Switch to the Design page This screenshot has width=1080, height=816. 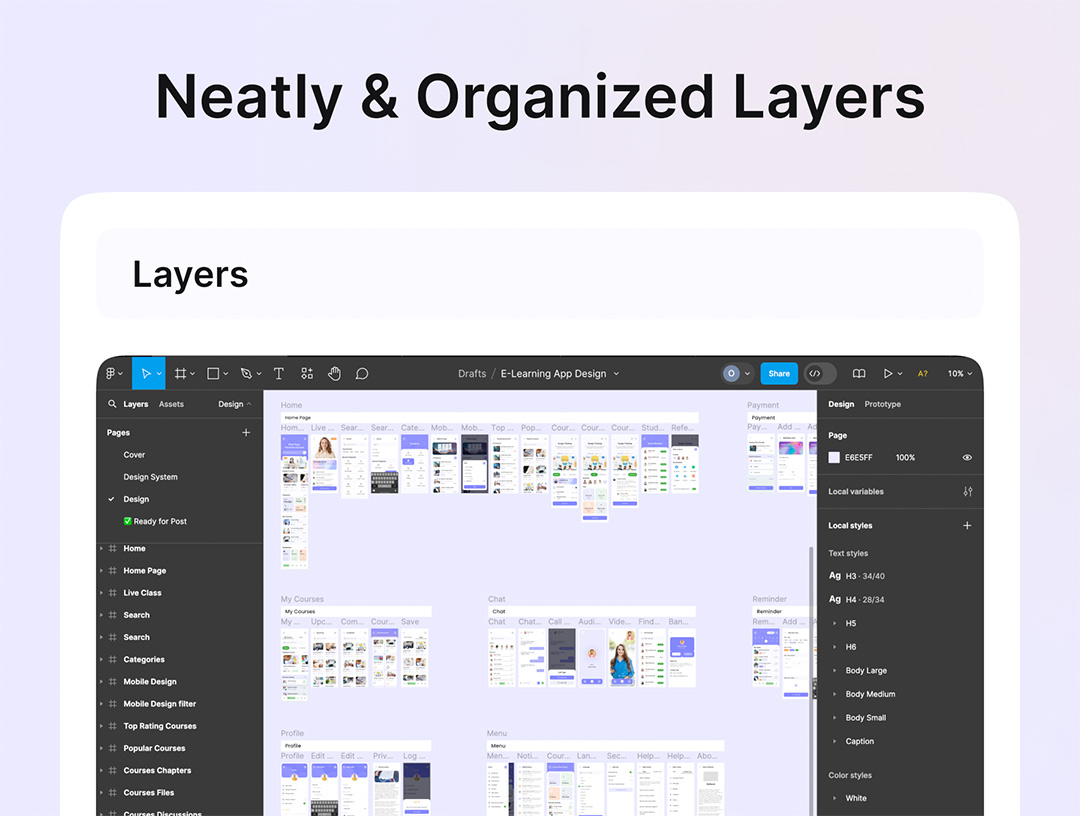pos(136,499)
